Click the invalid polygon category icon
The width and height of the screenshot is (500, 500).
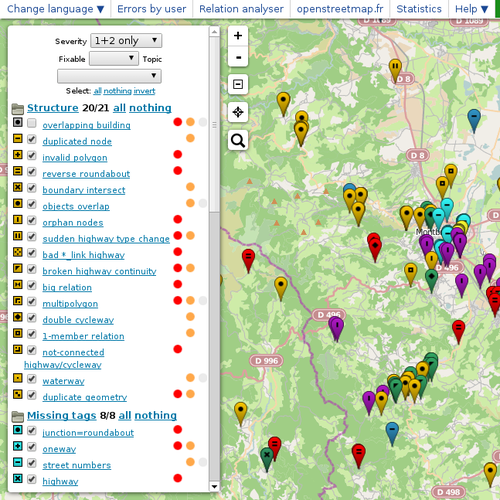coord(18,155)
